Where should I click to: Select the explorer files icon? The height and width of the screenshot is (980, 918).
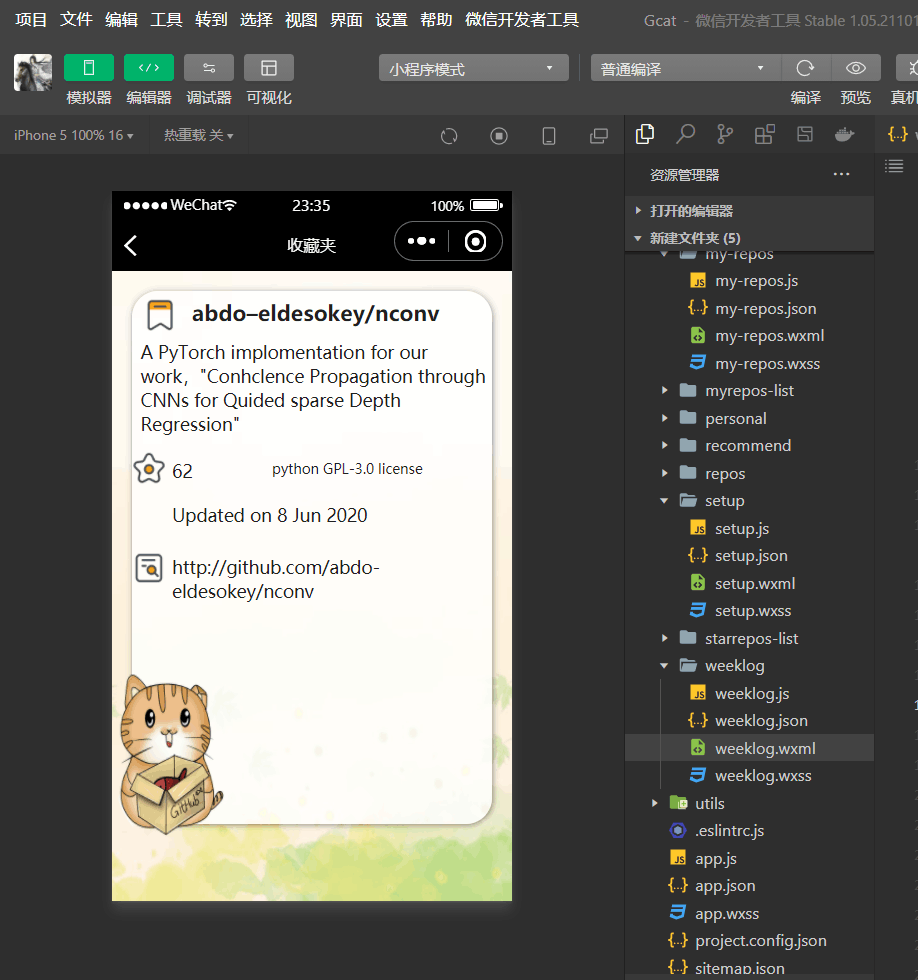[645, 134]
